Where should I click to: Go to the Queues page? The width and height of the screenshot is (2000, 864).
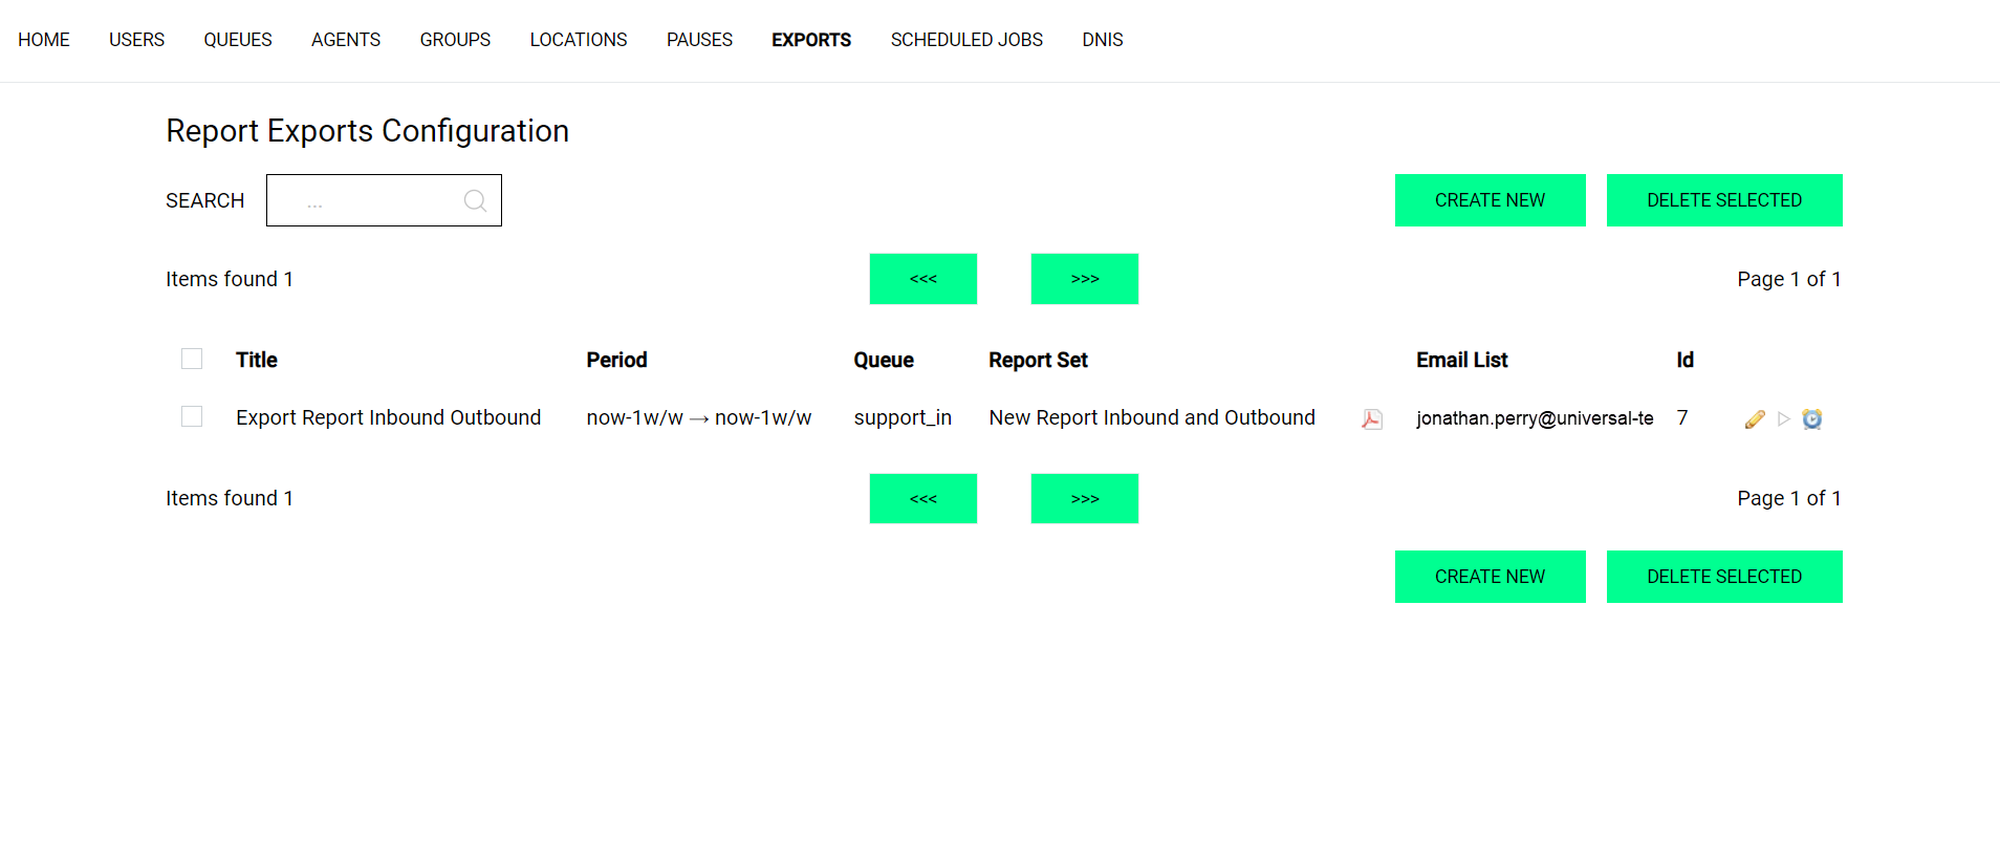pyautogui.click(x=238, y=40)
